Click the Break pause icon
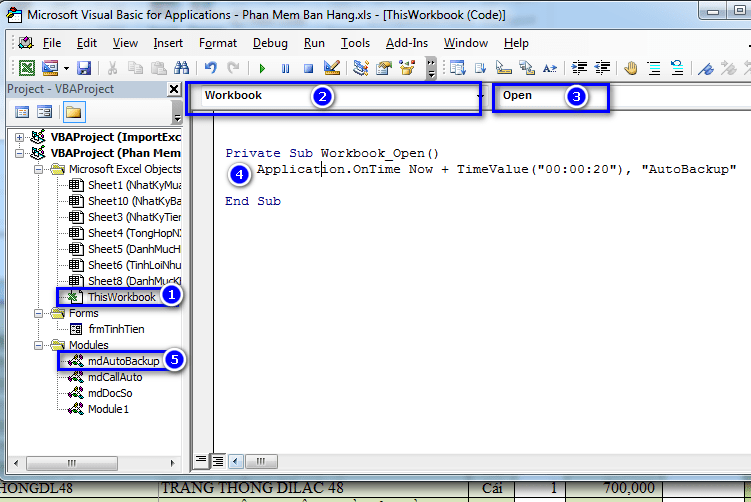 click(285, 68)
